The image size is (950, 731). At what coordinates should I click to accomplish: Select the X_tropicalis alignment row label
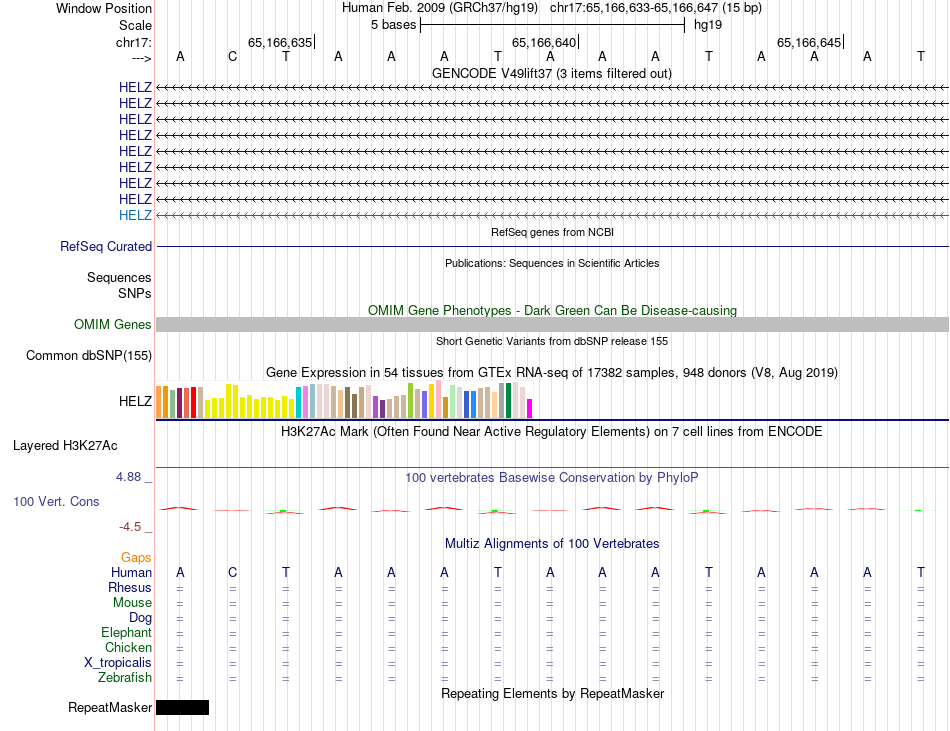[118, 663]
